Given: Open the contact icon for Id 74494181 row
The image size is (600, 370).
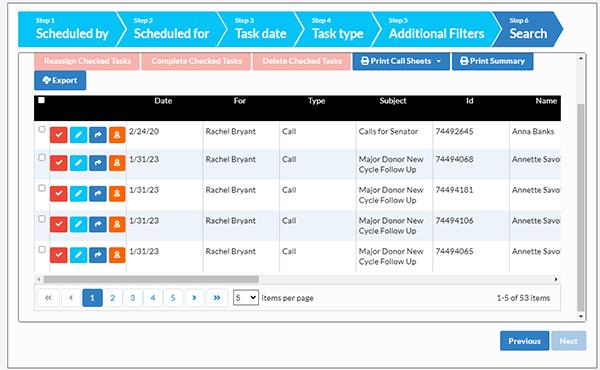Looking at the screenshot, I should (117, 193).
